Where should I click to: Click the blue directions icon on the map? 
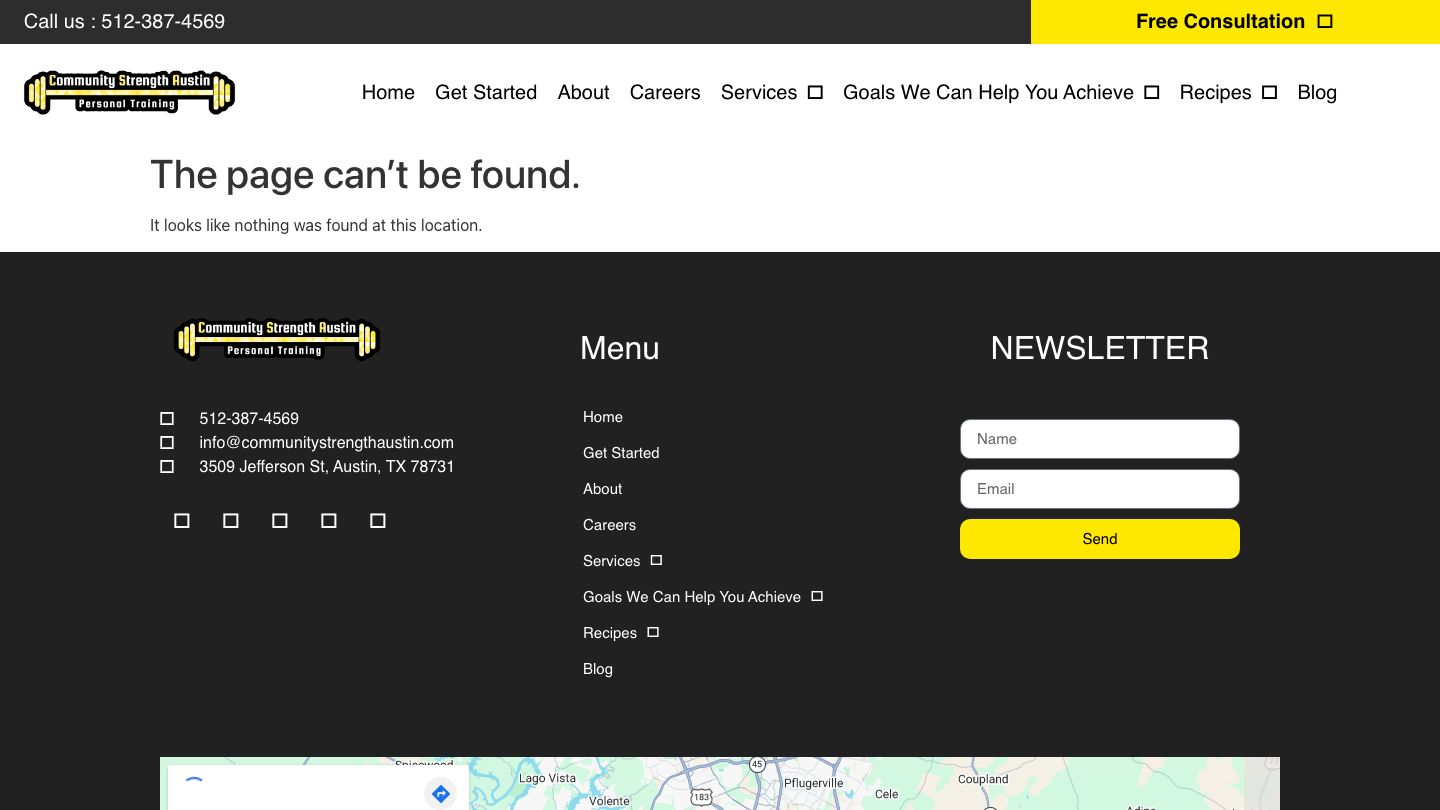click(x=441, y=794)
